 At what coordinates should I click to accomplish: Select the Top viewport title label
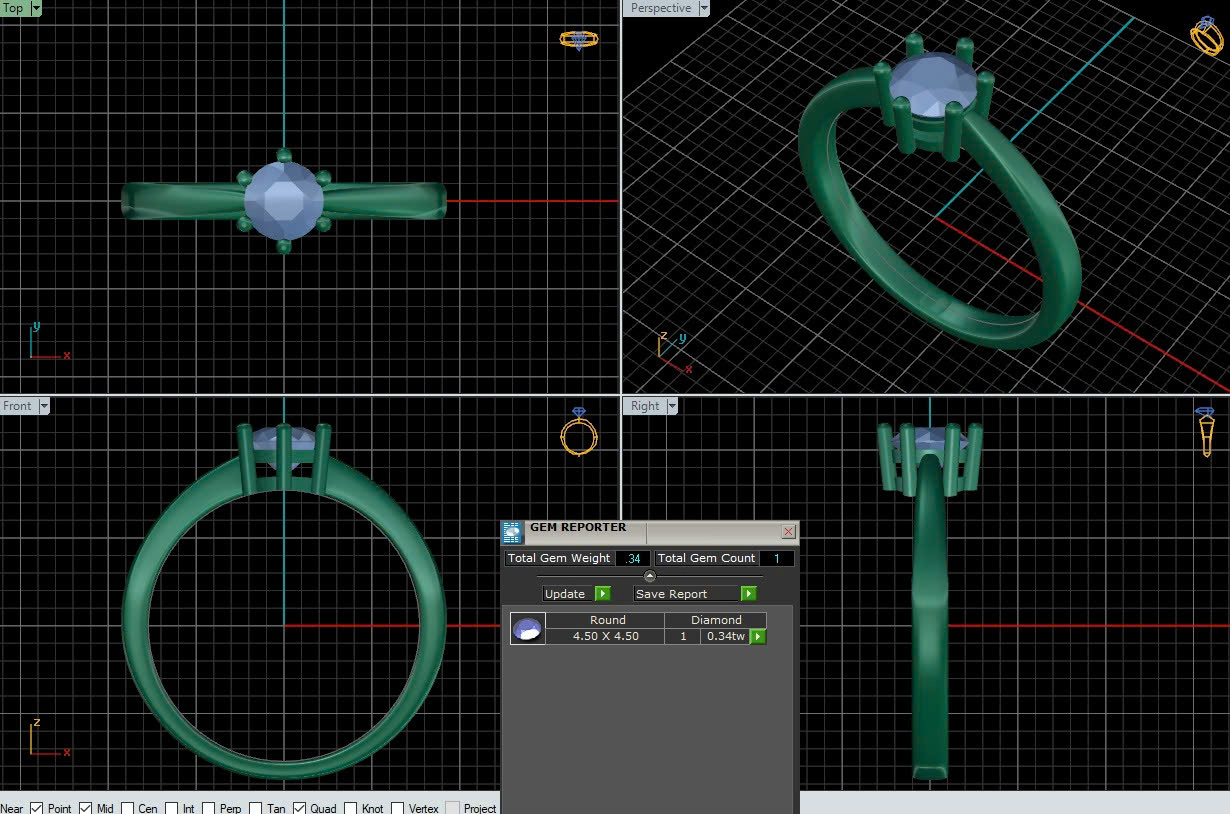(14, 8)
